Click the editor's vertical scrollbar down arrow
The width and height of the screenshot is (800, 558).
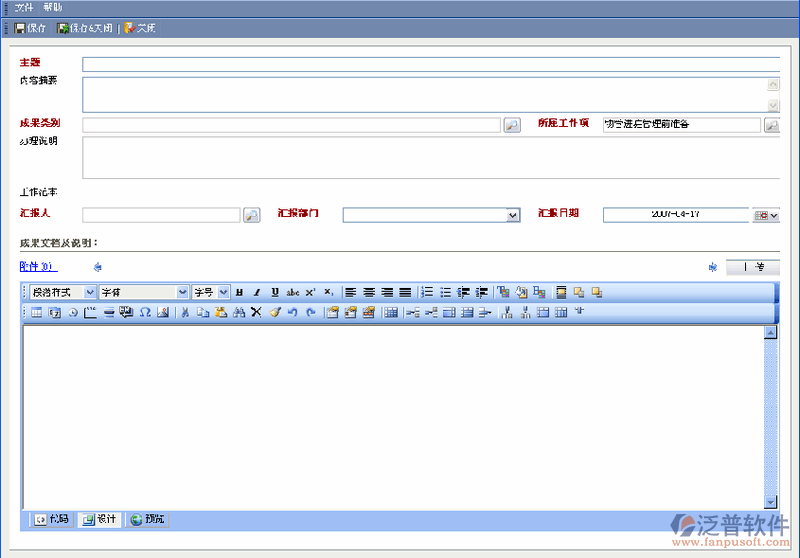(x=770, y=501)
